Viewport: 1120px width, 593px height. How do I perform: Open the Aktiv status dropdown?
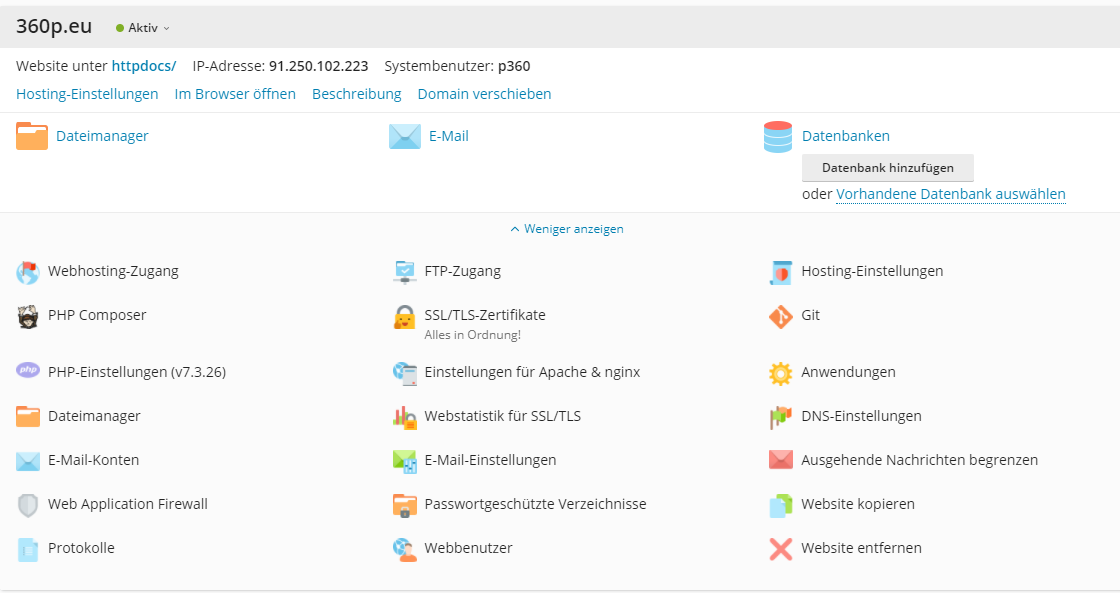click(x=143, y=28)
